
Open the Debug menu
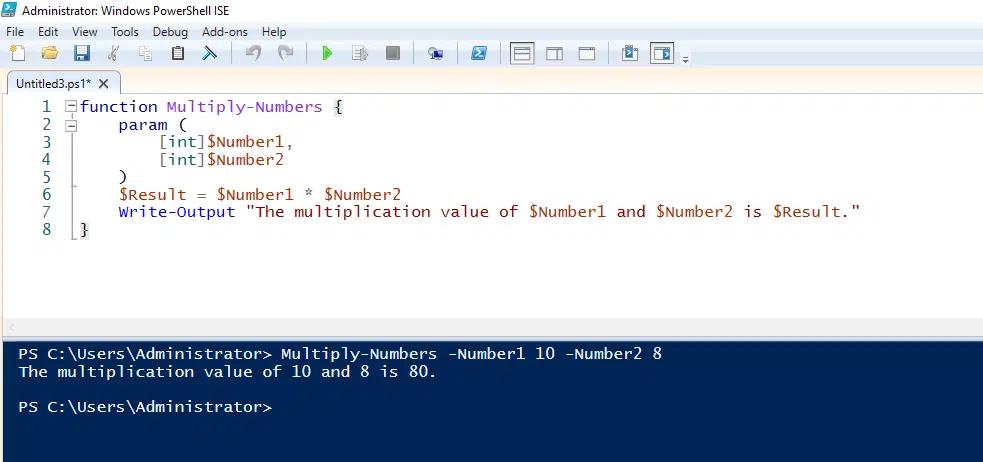point(170,31)
